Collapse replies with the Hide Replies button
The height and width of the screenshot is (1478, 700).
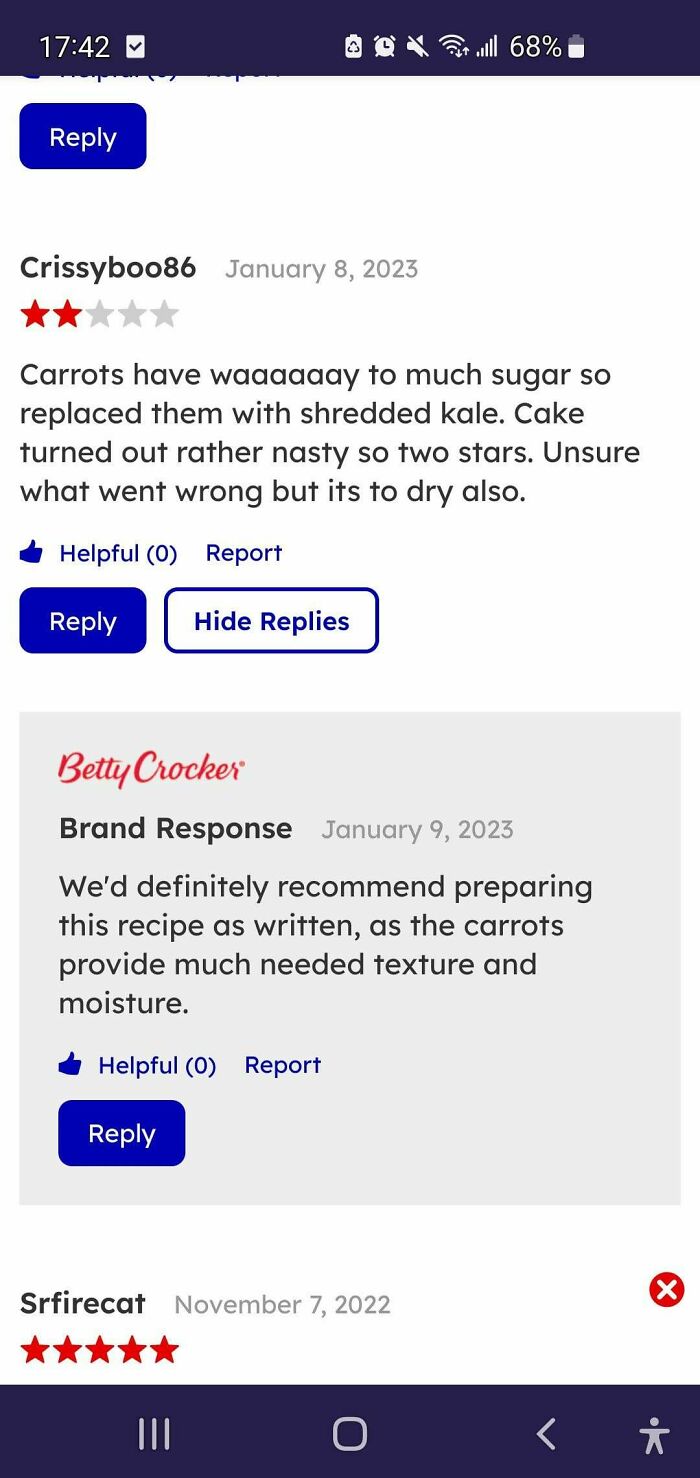pyautogui.click(x=271, y=621)
